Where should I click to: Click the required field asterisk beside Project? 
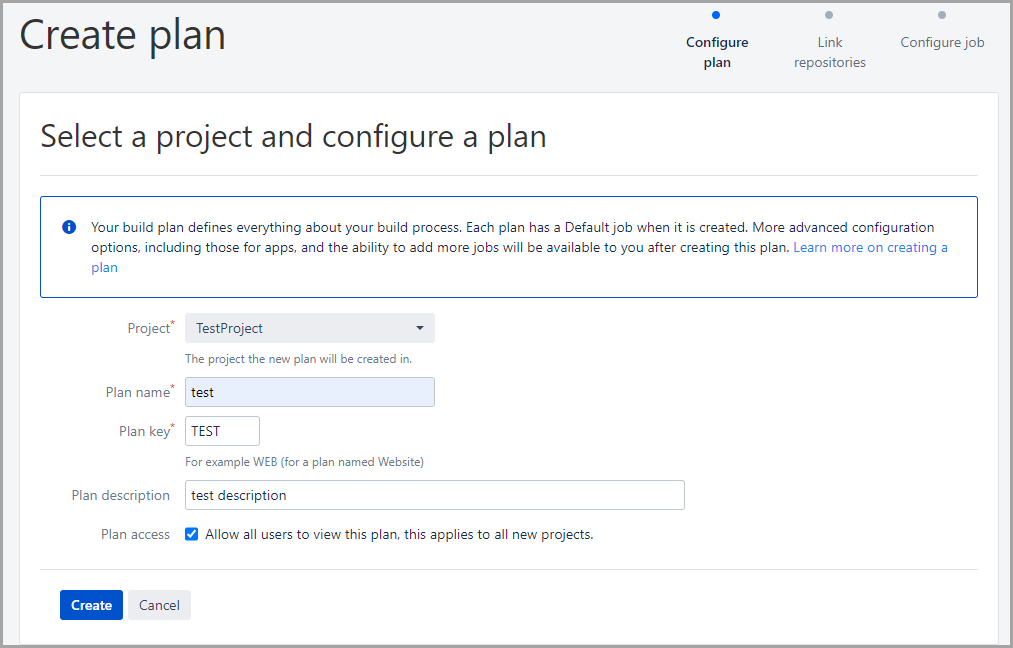tap(174, 322)
